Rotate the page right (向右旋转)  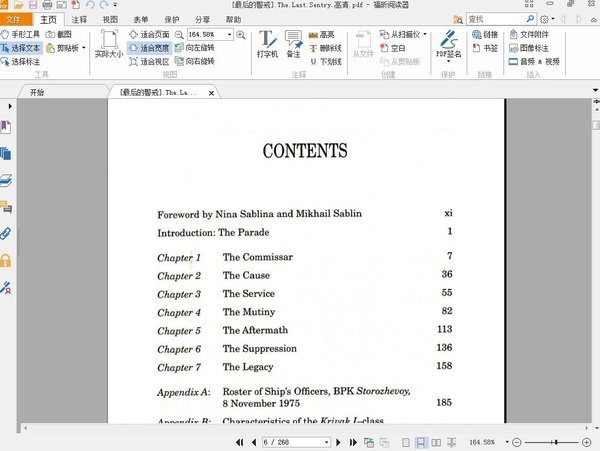pyautogui.click(x=194, y=61)
